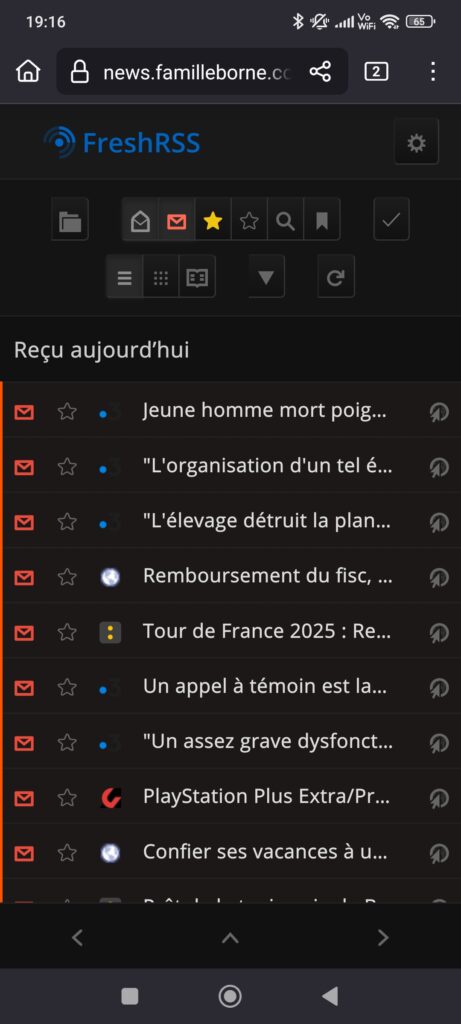
Task: Open the feed categories folder panel
Action: (x=70, y=219)
